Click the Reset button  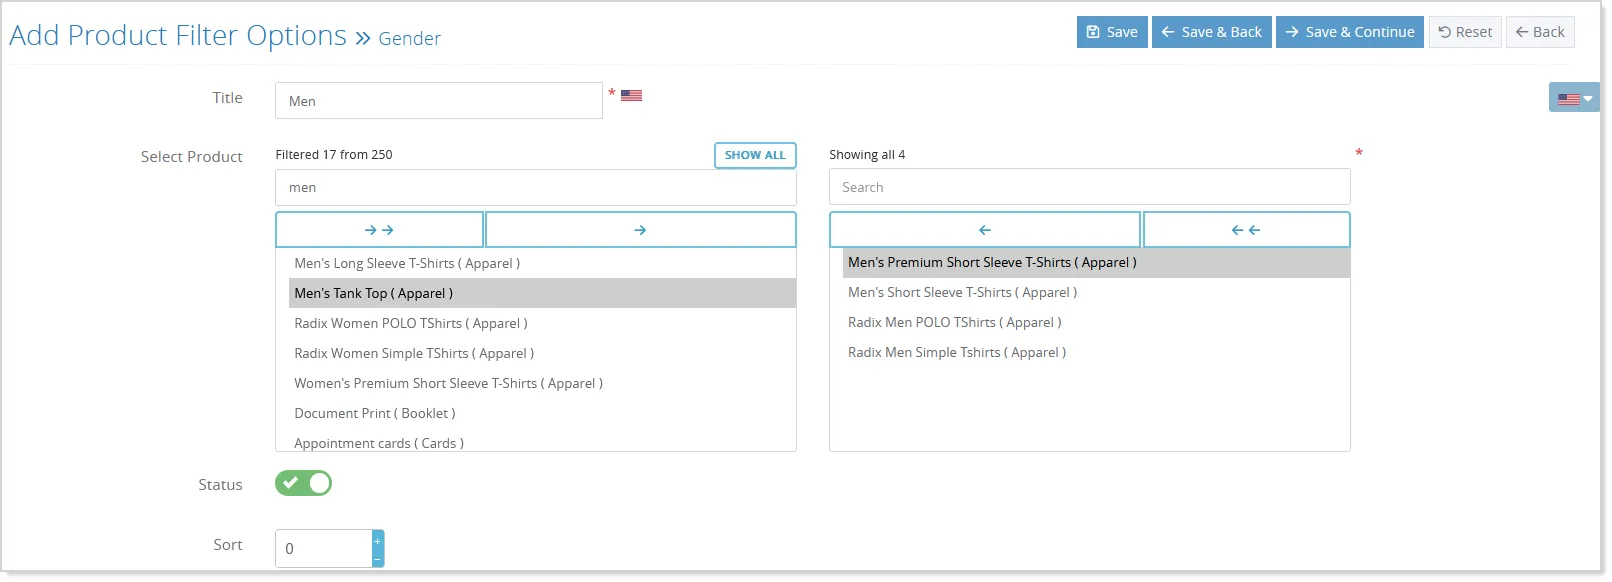click(1465, 32)
